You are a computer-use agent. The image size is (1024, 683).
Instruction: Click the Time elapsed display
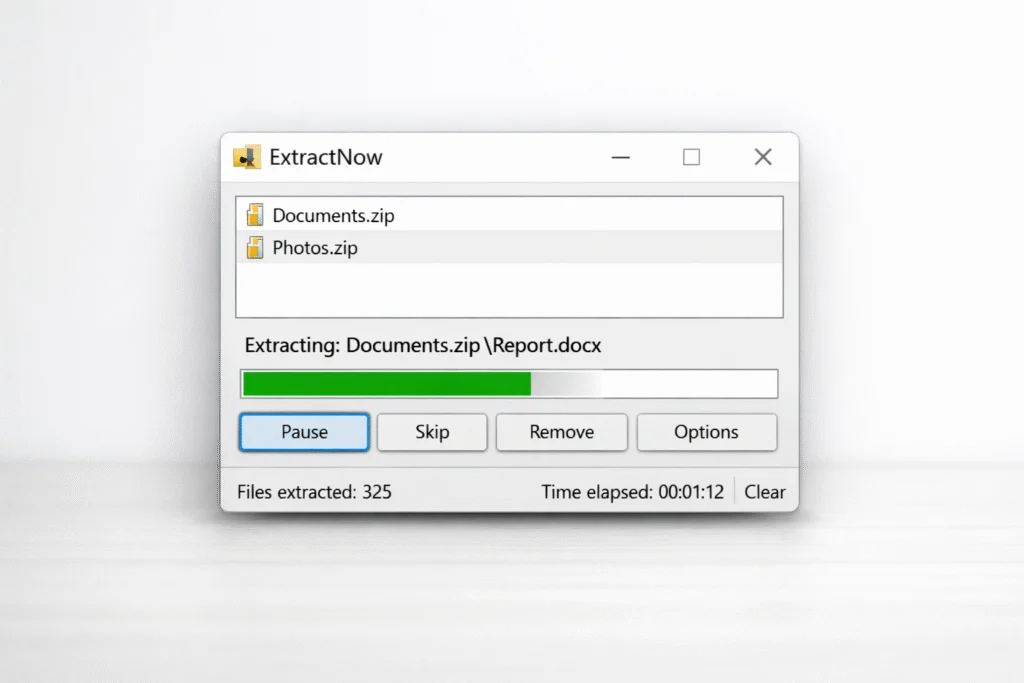633,491
